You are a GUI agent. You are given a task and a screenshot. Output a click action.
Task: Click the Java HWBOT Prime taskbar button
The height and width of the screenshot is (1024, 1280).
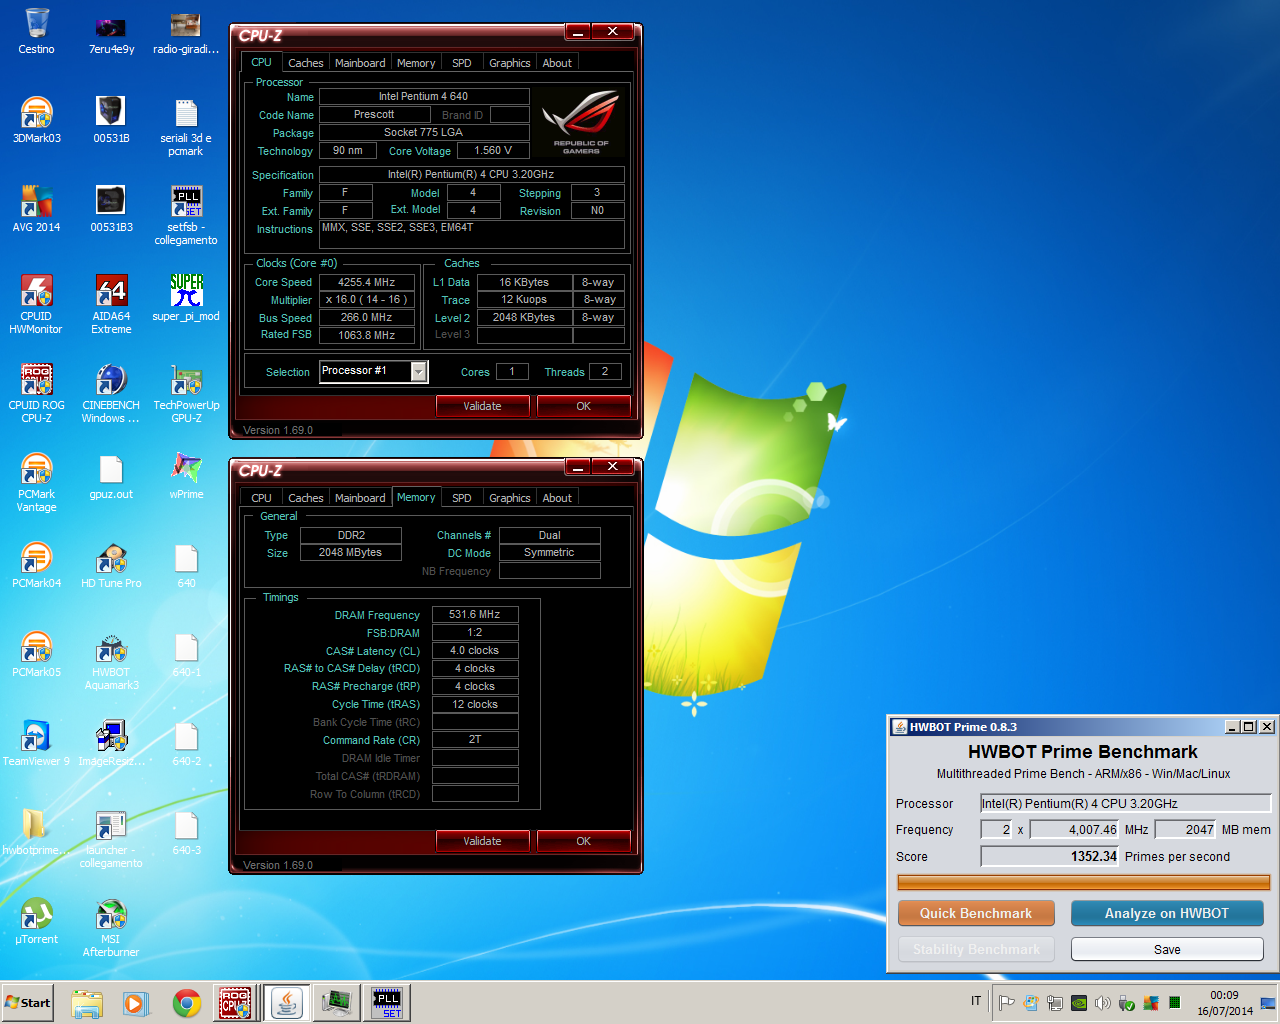[x=287, y=1003]
